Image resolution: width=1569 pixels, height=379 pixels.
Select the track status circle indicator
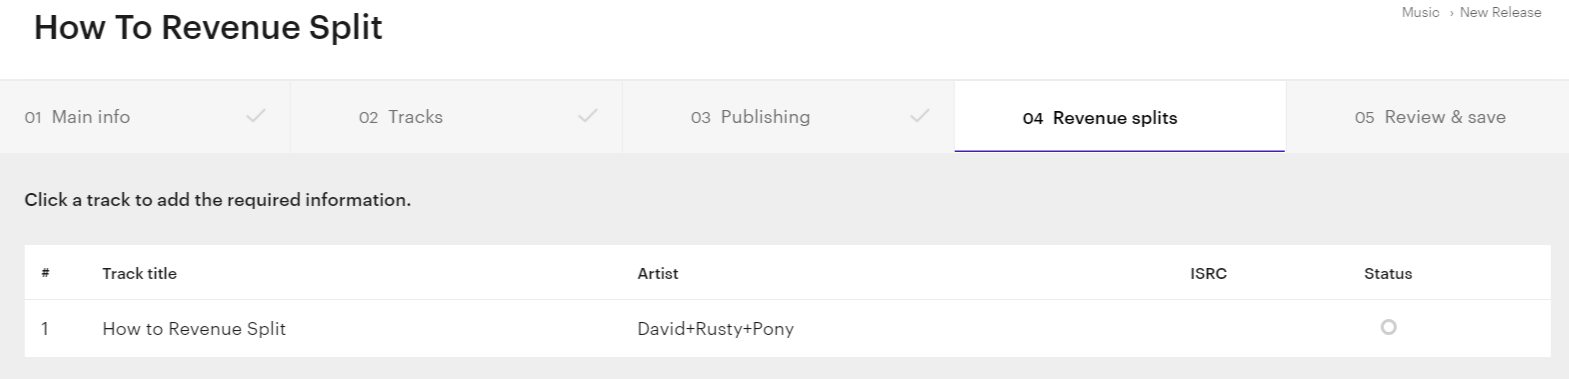(1388, 327)
